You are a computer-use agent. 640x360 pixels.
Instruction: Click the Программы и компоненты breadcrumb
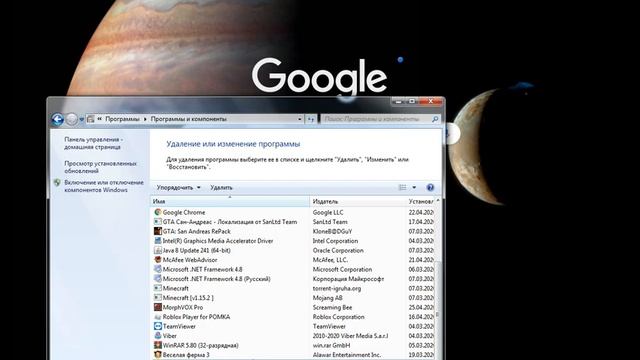(189, 119)
